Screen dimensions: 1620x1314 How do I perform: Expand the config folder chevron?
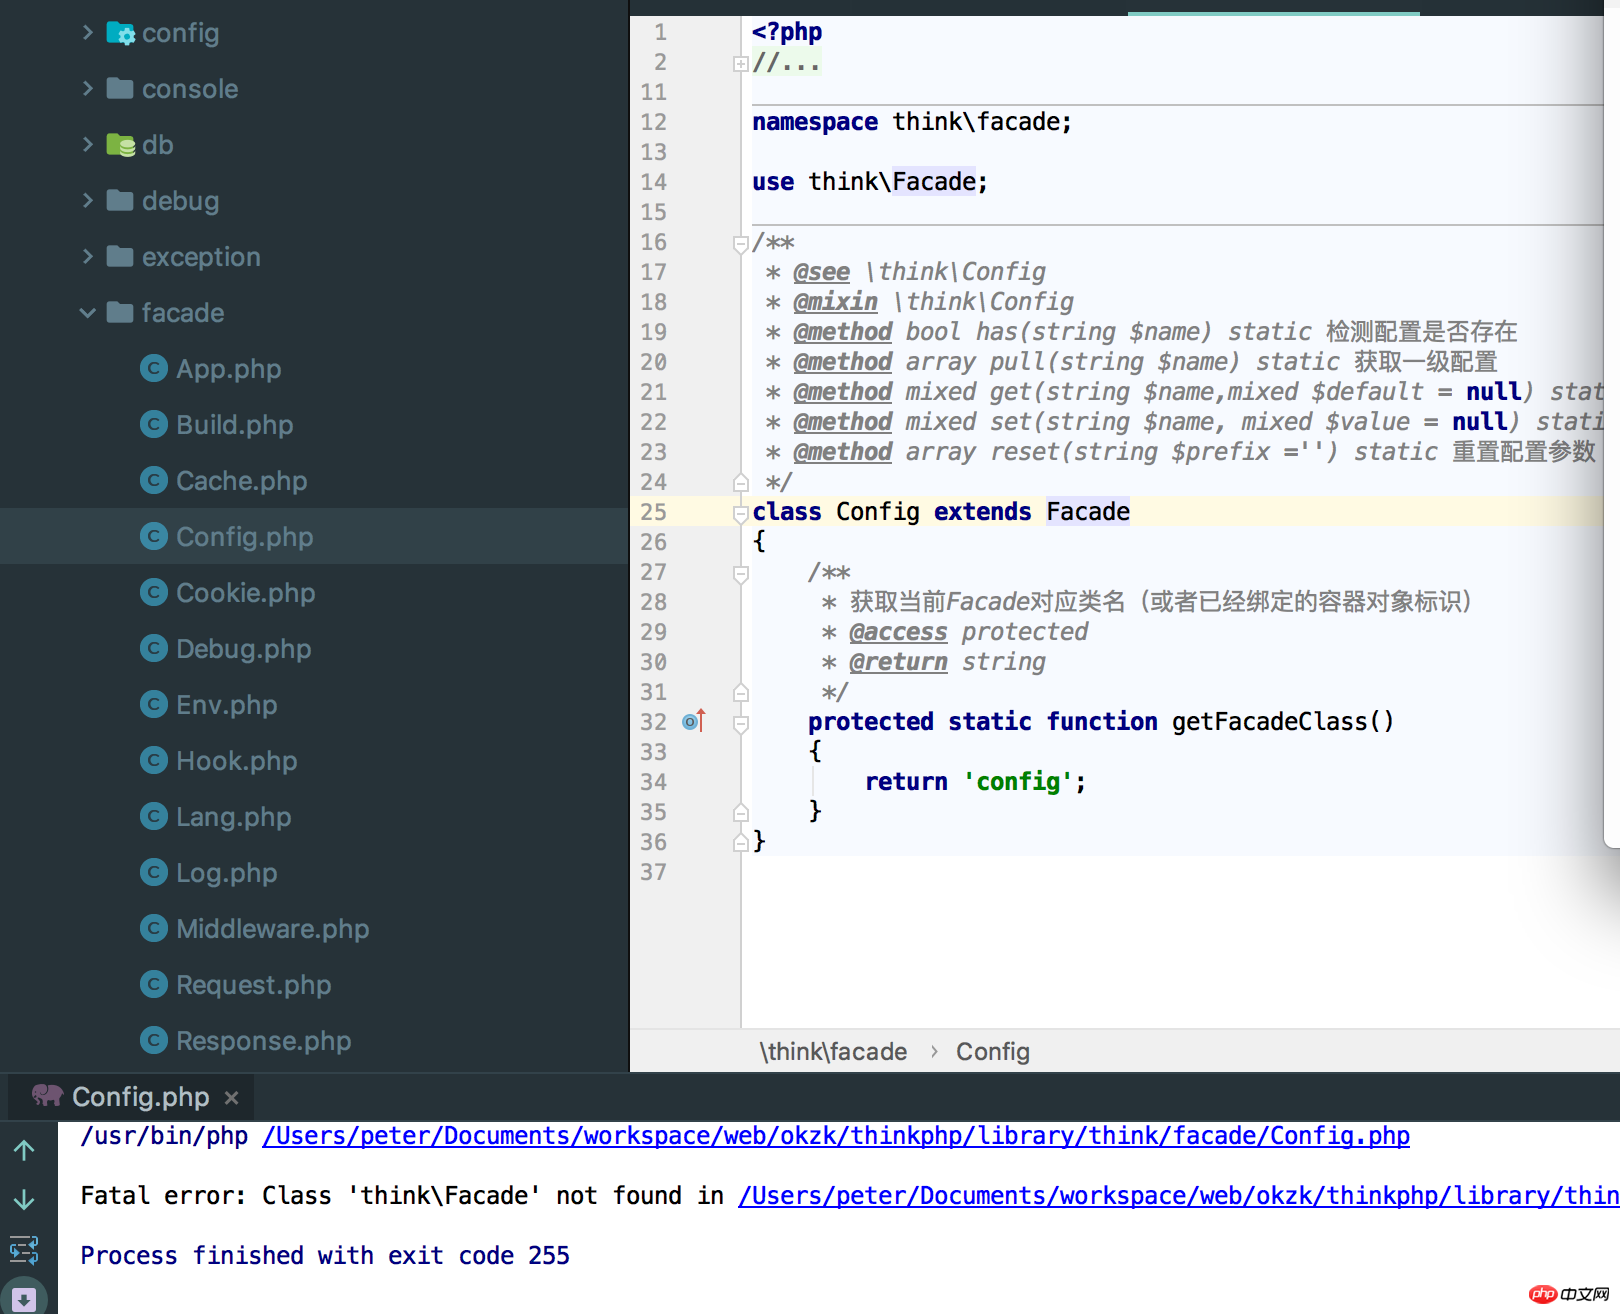click(88, 33)
